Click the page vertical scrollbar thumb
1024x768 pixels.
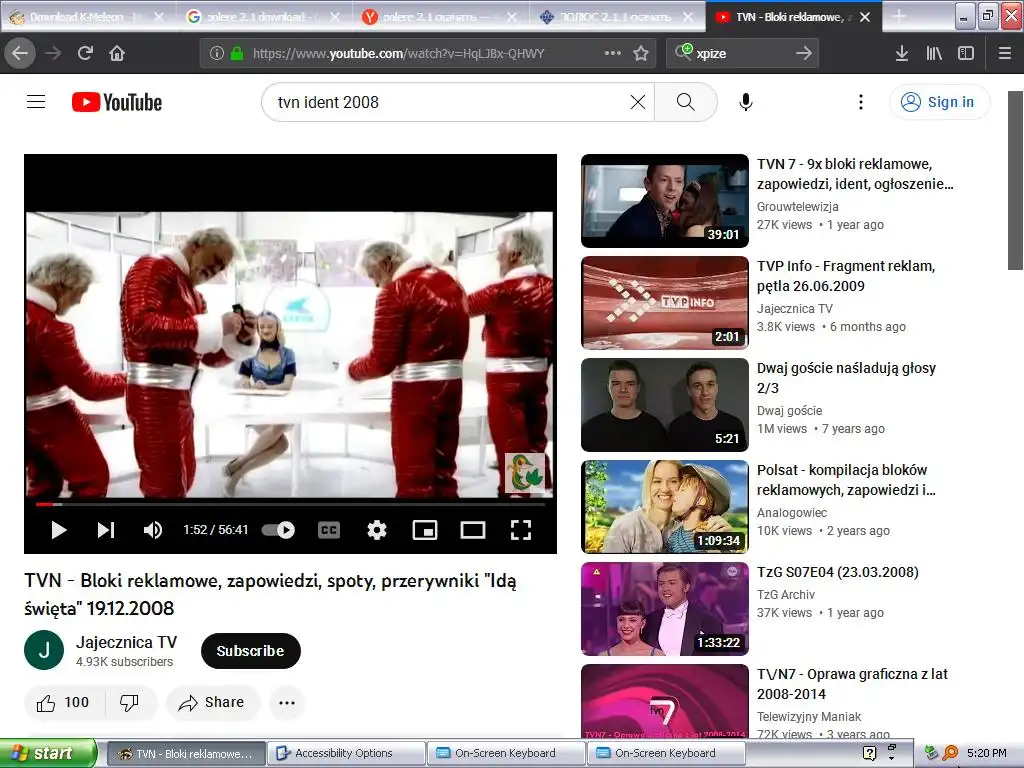(1015, 180)
